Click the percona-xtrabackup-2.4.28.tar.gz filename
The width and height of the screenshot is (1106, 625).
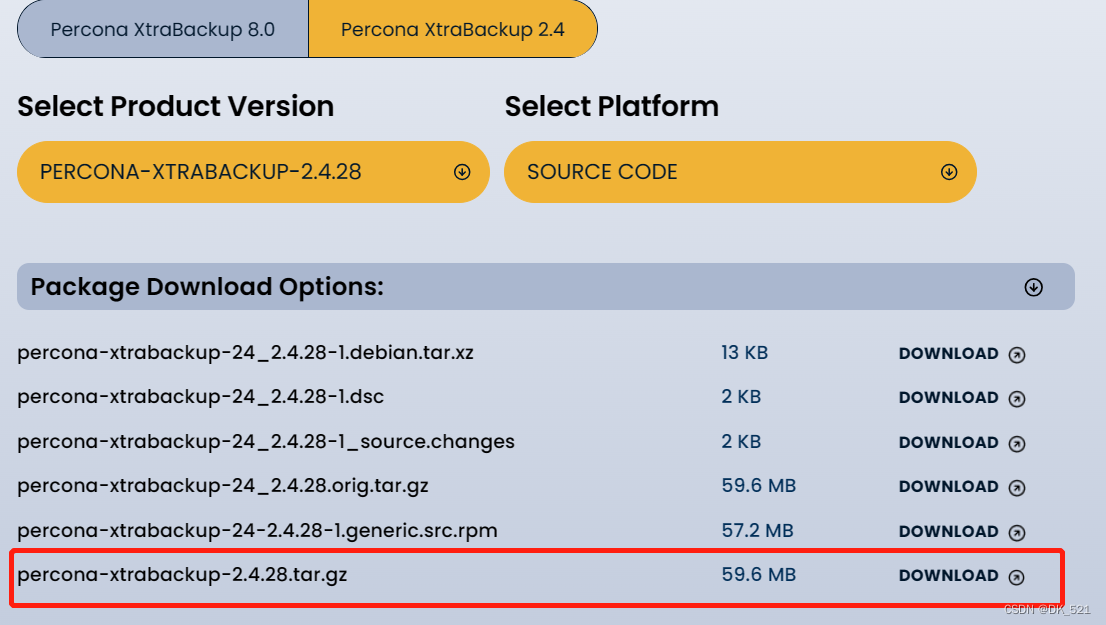182,575
